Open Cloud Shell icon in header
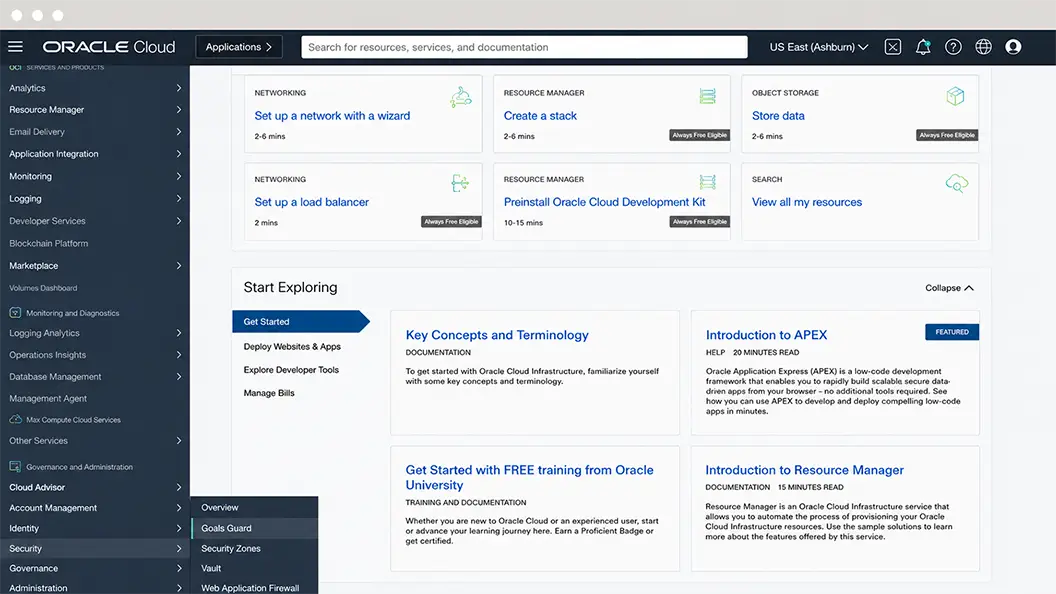Screen dimensions: 1056x594 892,46
